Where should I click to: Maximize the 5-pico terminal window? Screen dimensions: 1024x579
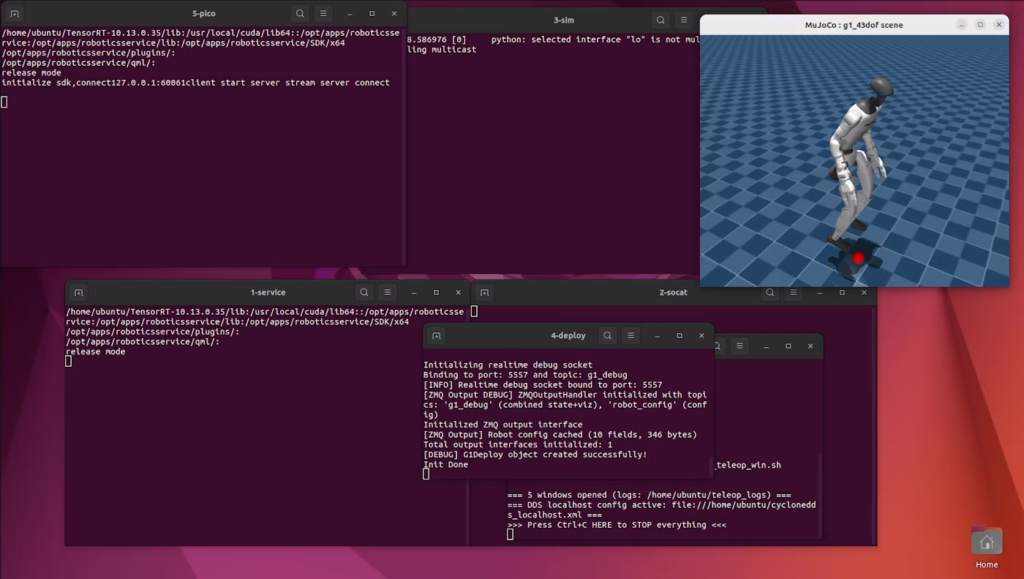click(372, 13)
